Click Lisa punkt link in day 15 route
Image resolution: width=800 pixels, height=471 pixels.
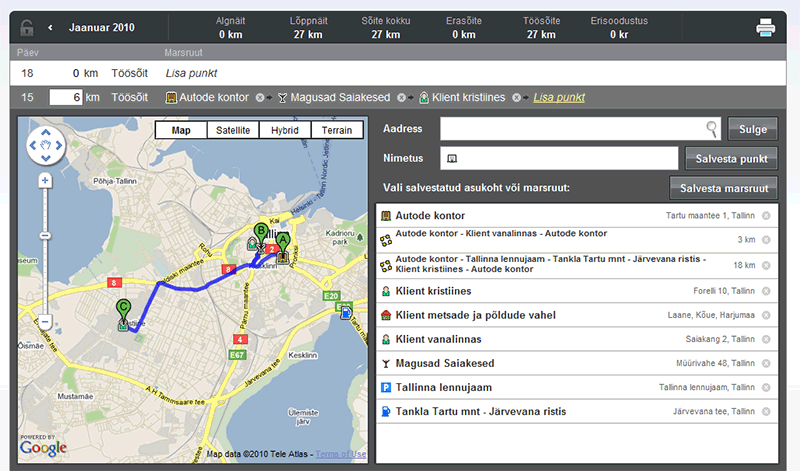(559, 98)
